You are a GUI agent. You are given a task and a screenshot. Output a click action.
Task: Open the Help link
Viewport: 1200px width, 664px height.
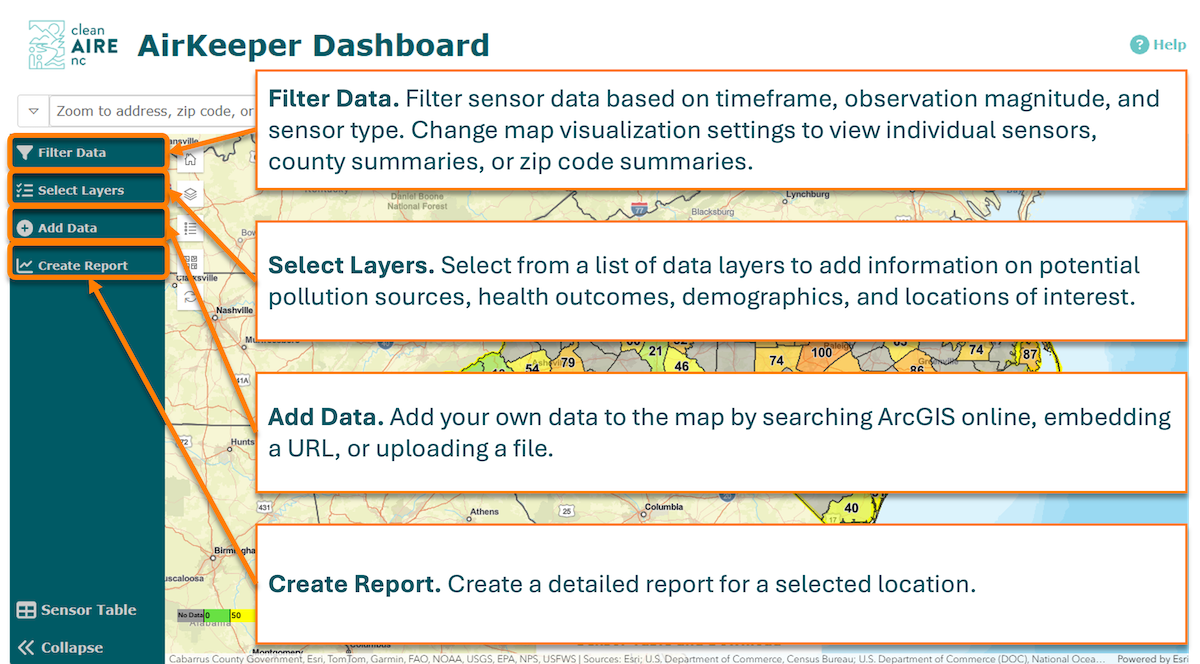1169,45
